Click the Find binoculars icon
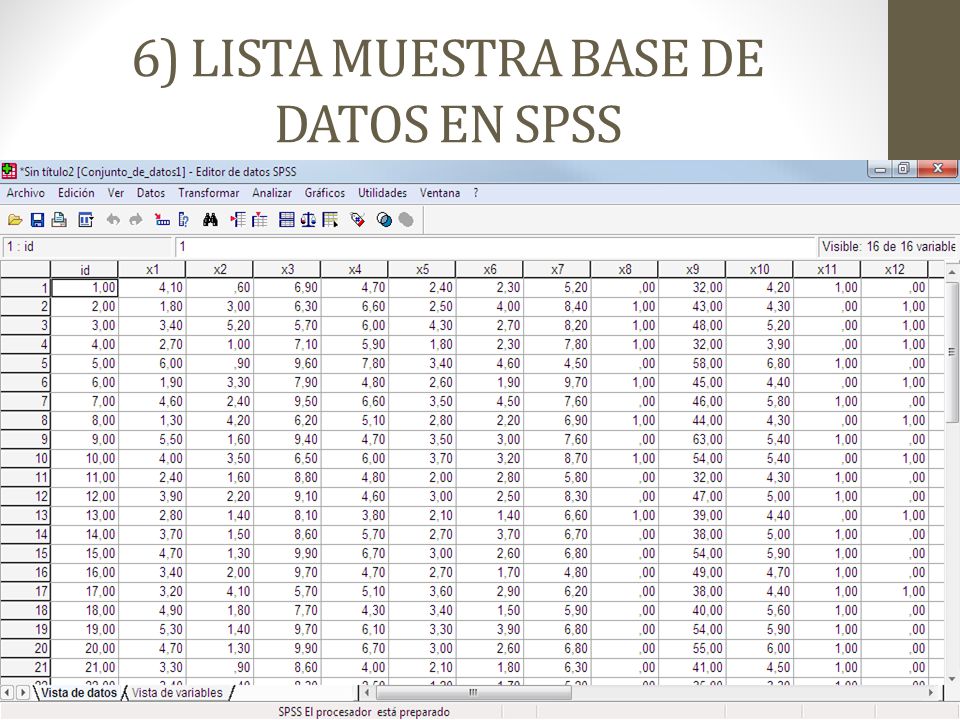Viewport: 960px width, 720px height. click(210, 220)
